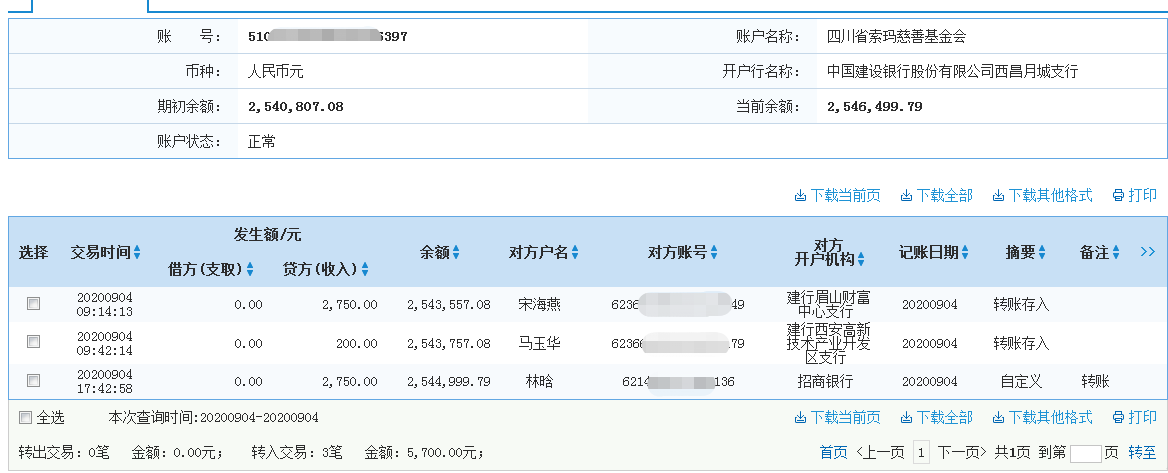Sort by 借方(支取) column arrows
Image resolution: width=1168 pixels, height=473 pixels.
[x=250, y=270]
